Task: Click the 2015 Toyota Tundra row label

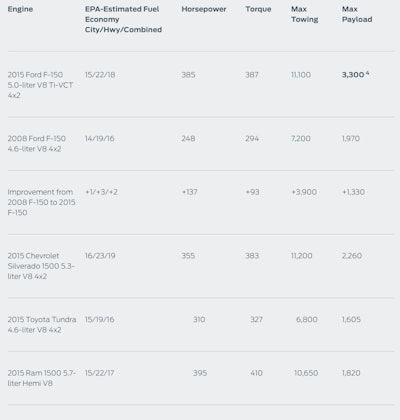Action: coord(42,325)
